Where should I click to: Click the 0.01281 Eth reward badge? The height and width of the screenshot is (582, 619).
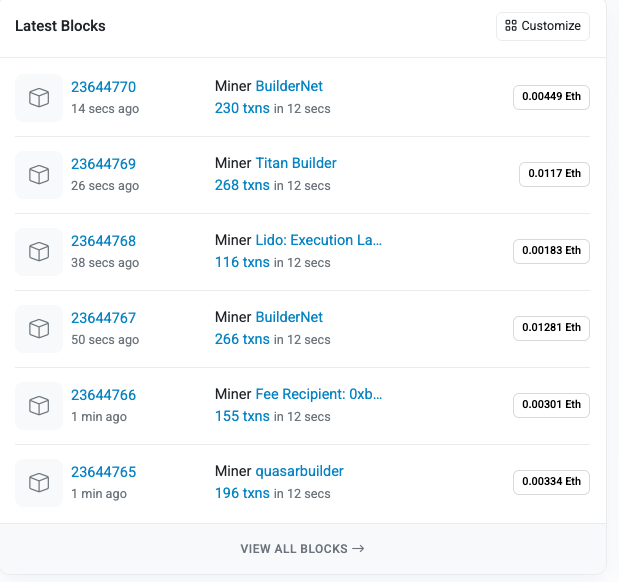point(551,328)
